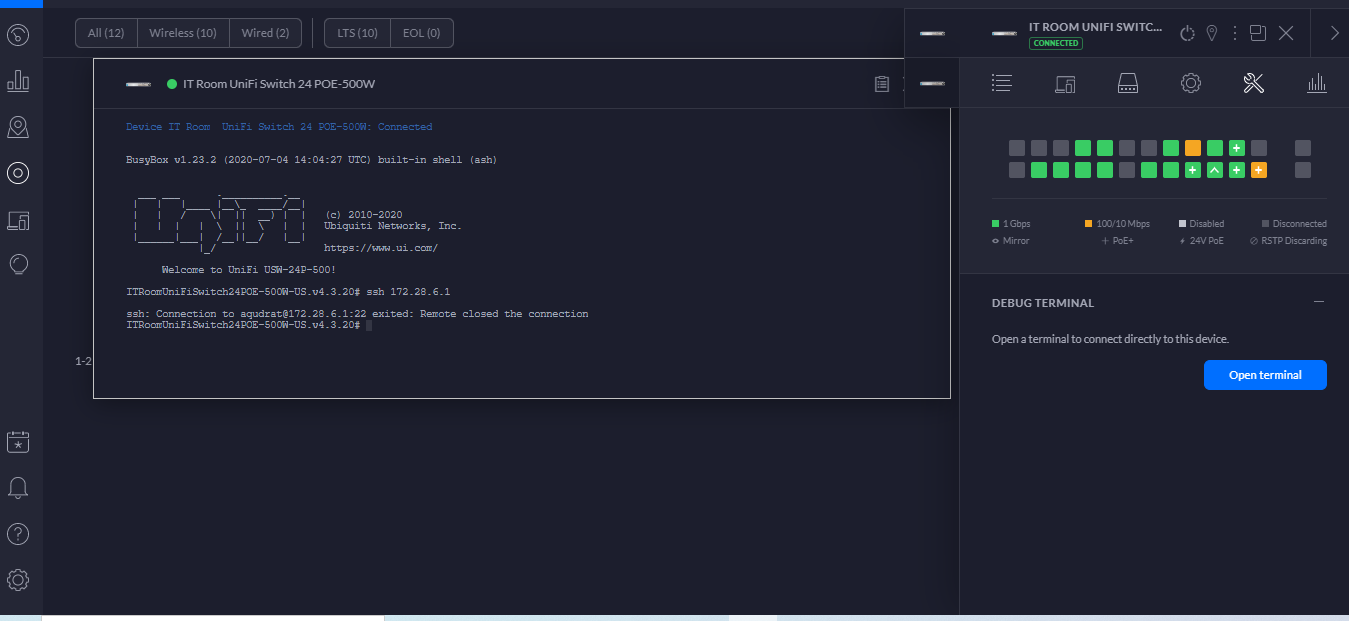Switch to the device Ports tab
Screen dimensions: 1349x621
(x=1128, y=84)
